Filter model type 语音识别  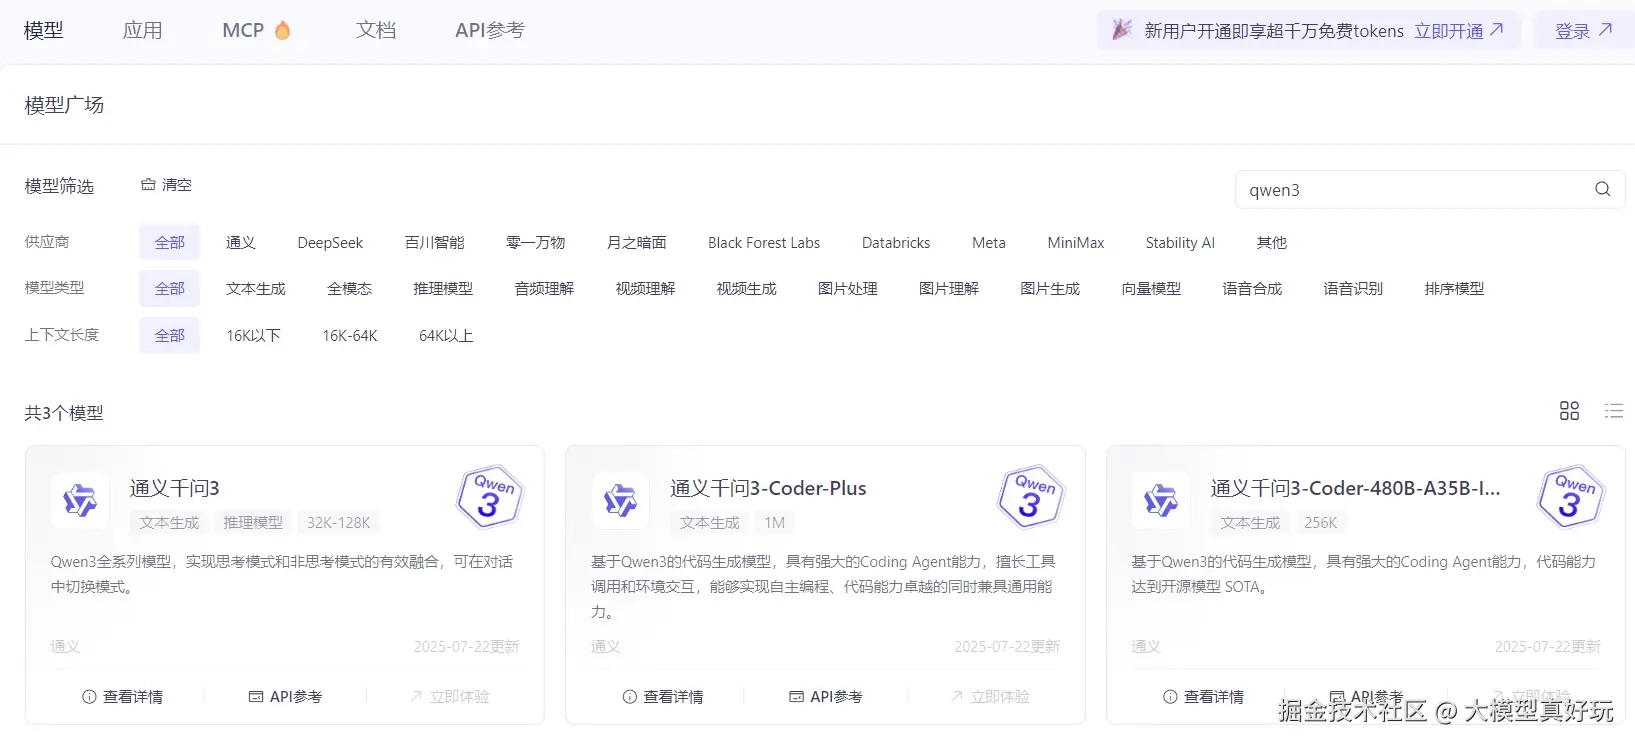pyautogui.click(x=1353, y=289)
